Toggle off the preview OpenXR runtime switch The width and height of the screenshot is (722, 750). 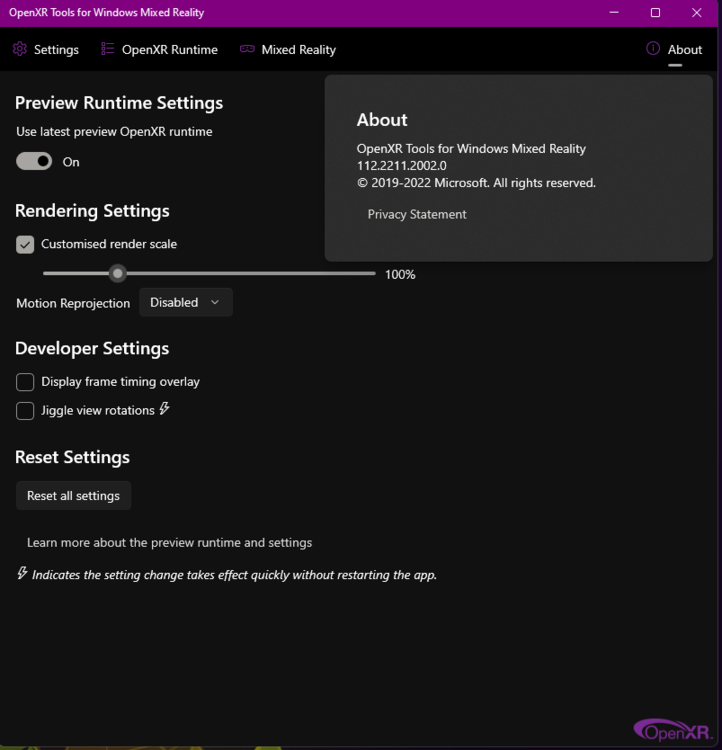point(34,161)
